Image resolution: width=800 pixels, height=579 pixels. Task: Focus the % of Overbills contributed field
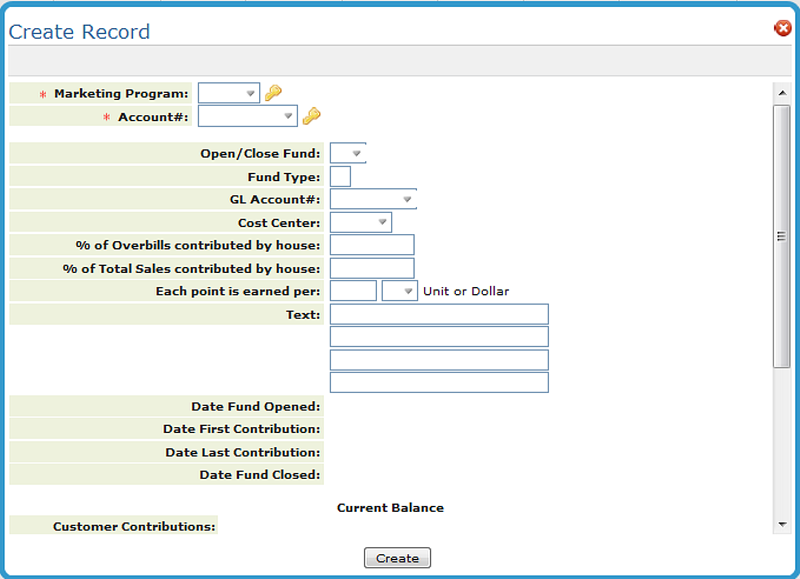coord(371,245)
